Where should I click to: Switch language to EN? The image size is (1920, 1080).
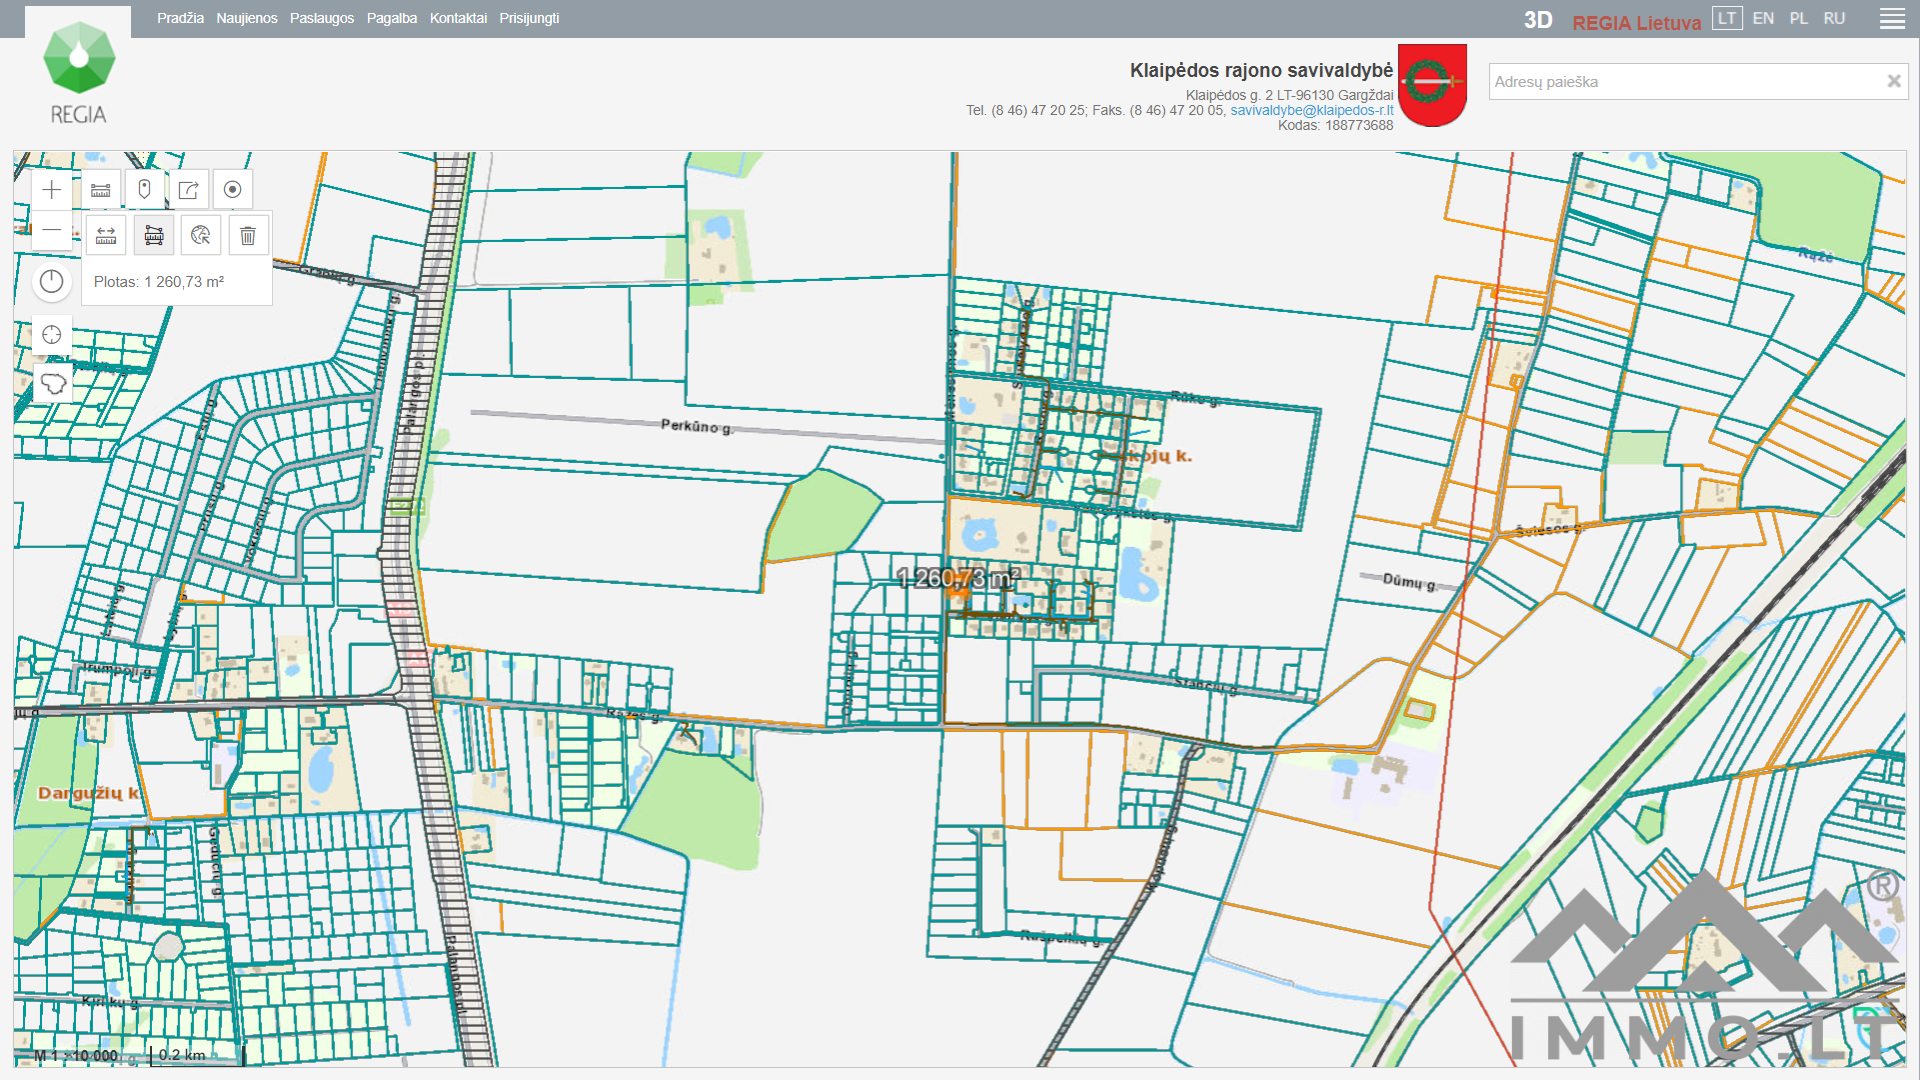click(x=1763, y=18)
